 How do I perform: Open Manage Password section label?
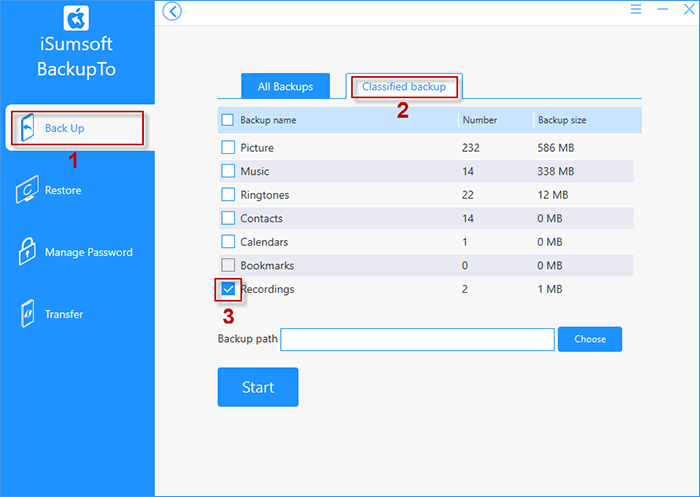(88, 252)
